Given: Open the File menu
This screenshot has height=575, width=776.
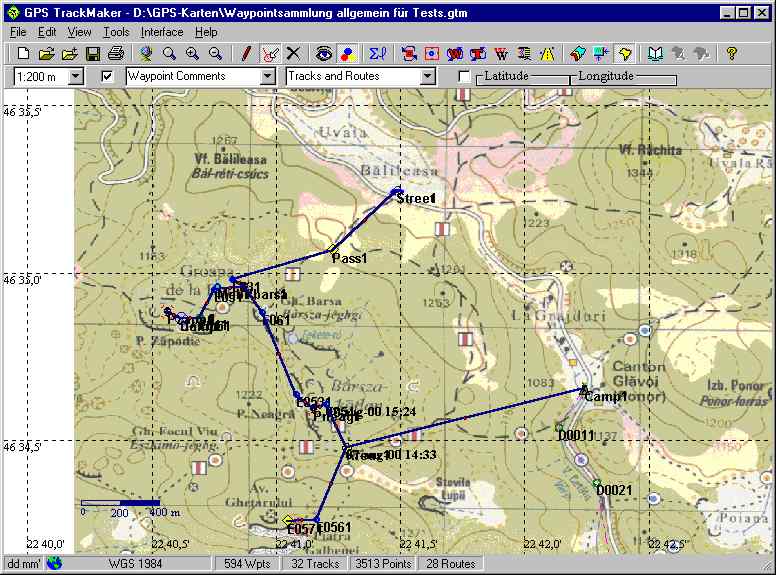Looking at the screenshot, I should click(x=18, y=32).
